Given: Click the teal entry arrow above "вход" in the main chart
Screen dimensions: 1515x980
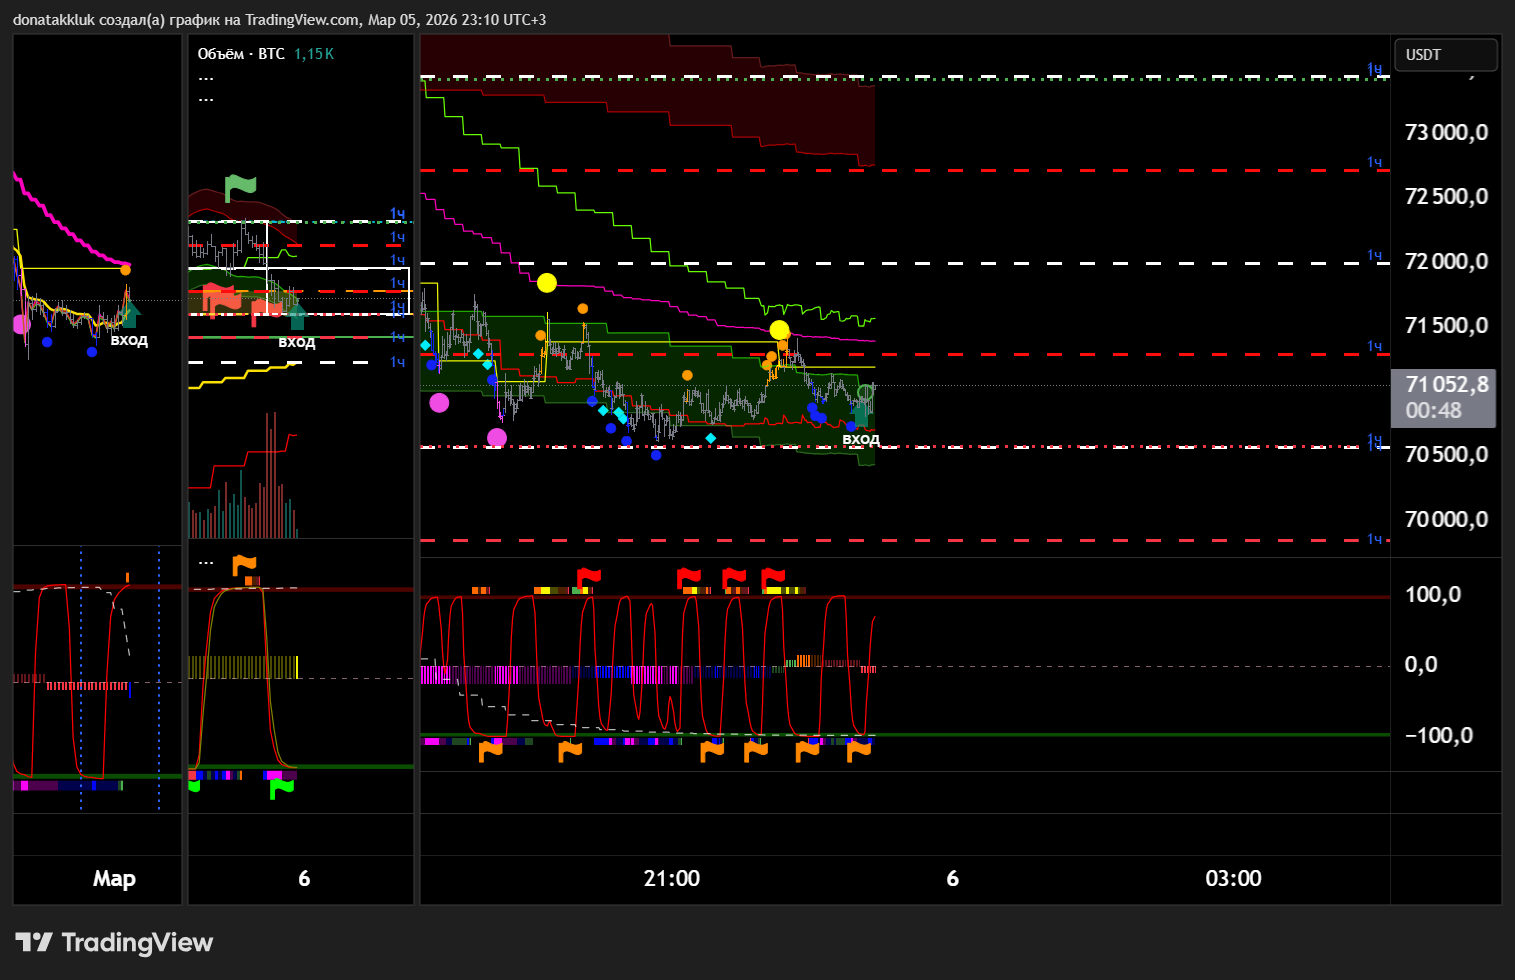Looking at the screenshot, I should coord(860,412).
